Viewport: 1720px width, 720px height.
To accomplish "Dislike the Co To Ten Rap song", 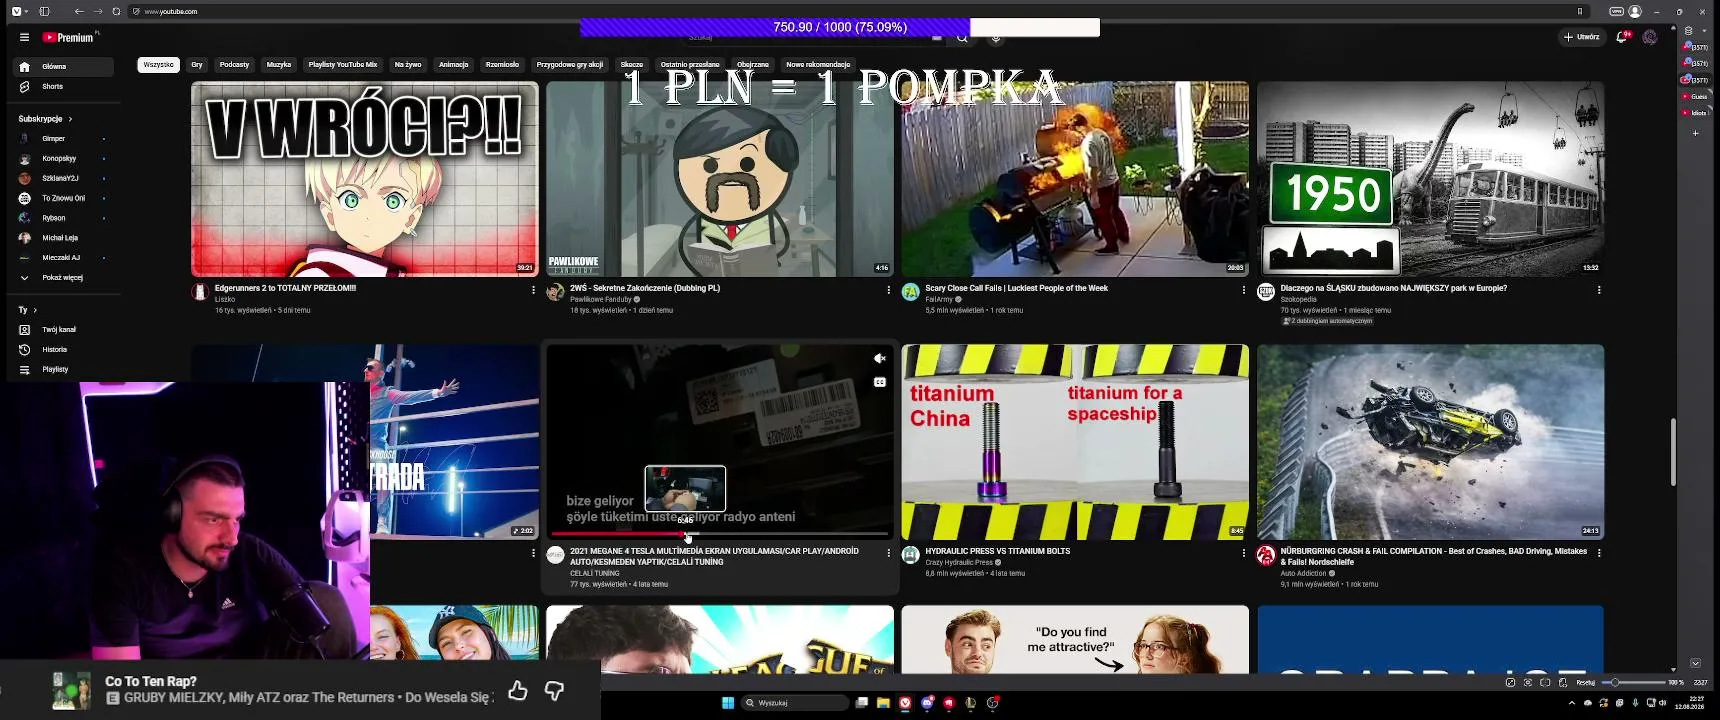I will point(554,691).
